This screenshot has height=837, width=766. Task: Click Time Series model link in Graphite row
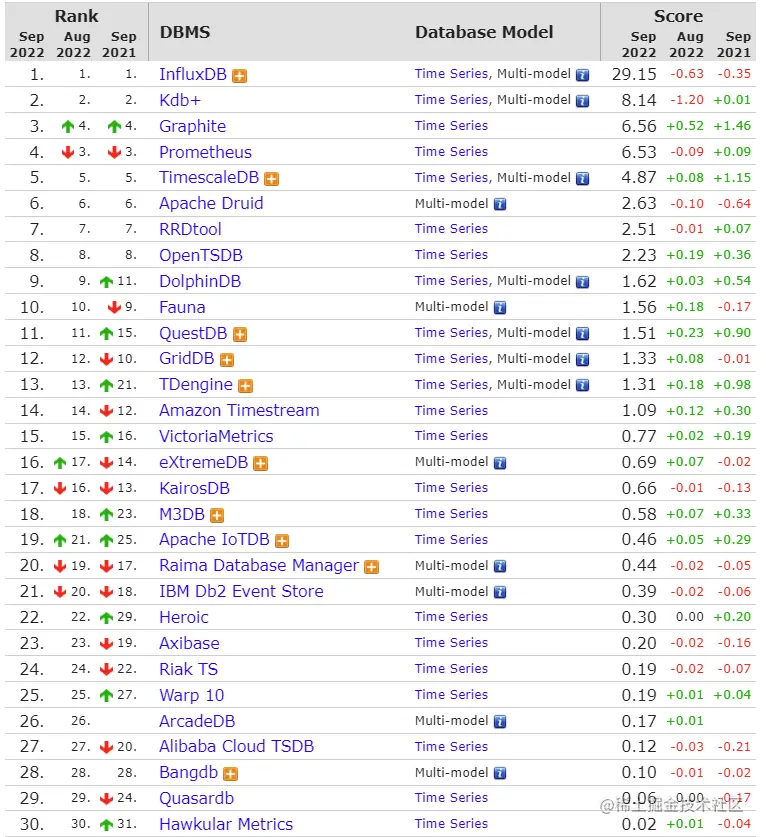coord(451,126)
